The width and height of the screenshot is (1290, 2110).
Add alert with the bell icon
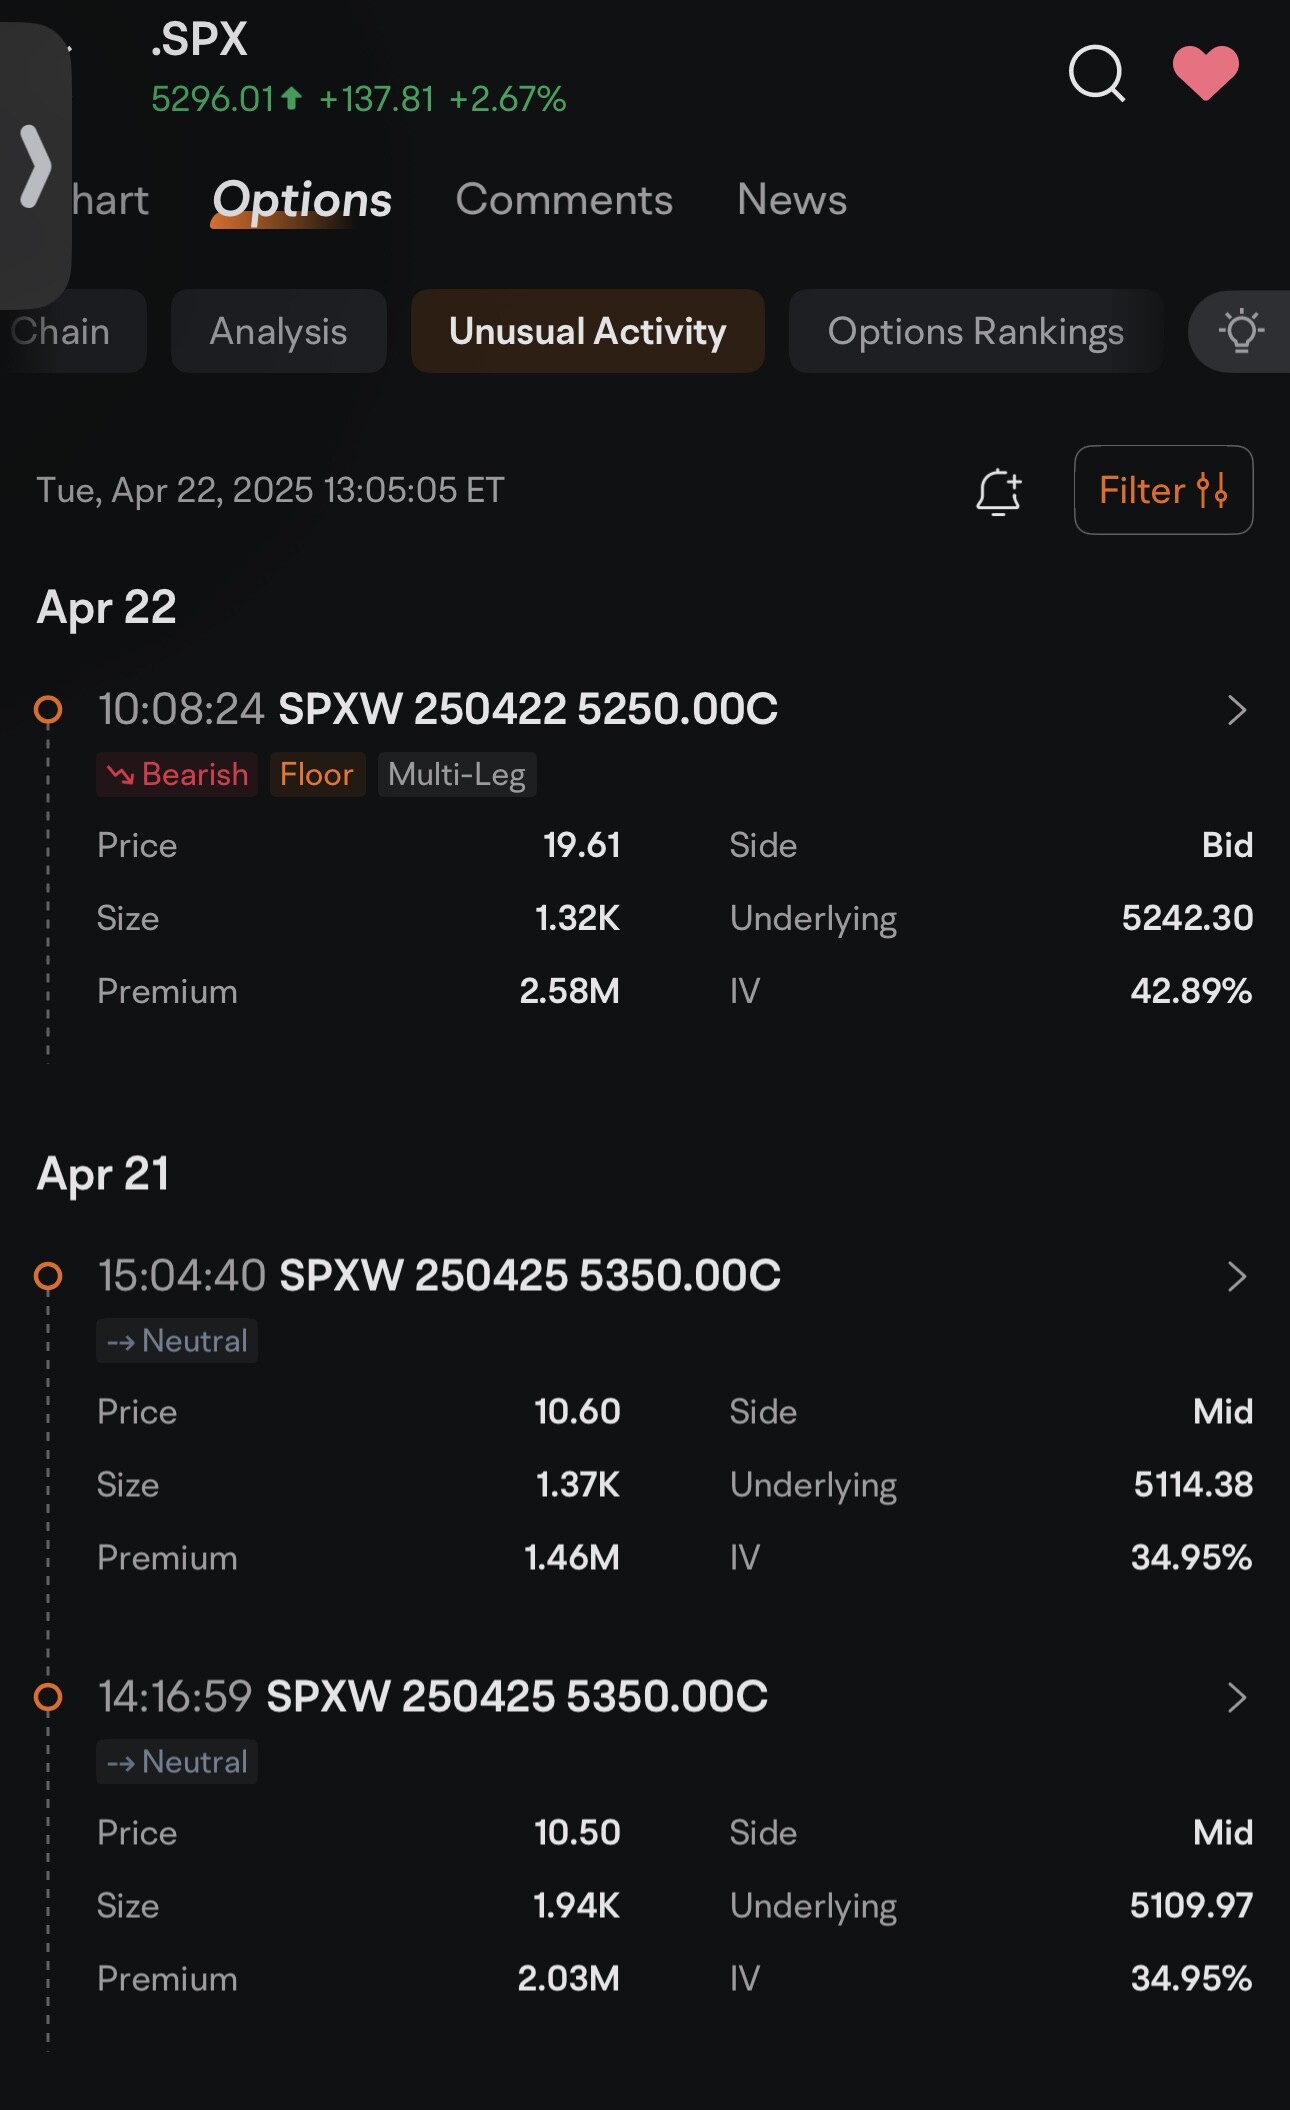pos(998,491)
